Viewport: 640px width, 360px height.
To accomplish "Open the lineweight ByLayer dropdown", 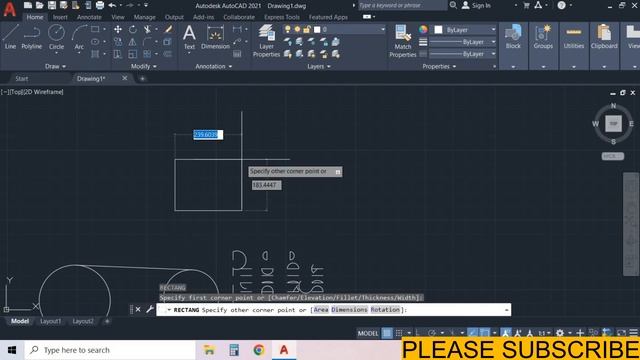I will click(462, 42).
